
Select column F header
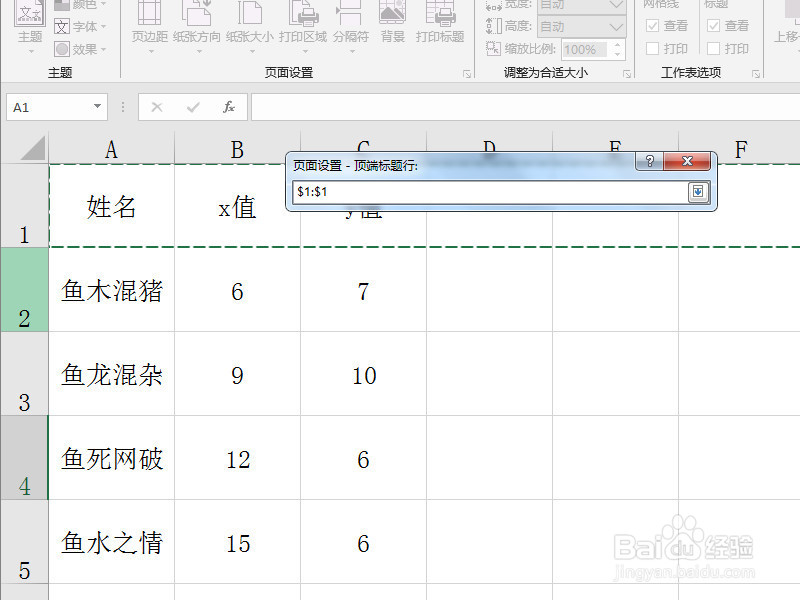[740, 149]
